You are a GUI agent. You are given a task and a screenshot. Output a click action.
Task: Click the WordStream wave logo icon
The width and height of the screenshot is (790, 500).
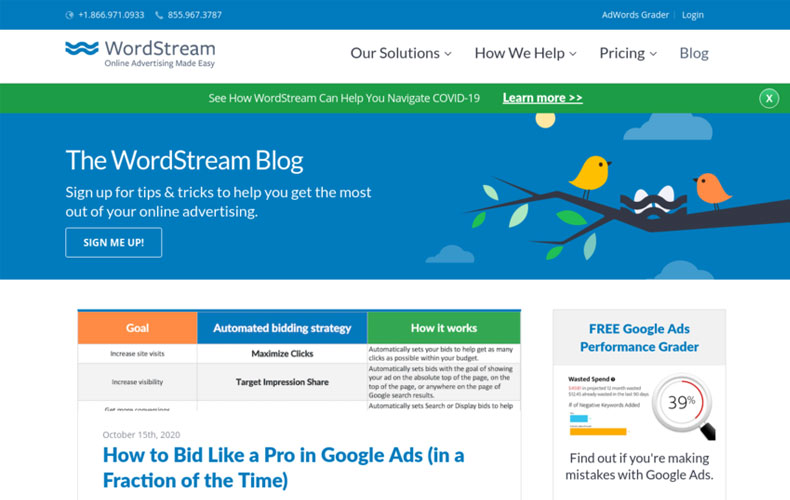[x=82, y=48]
